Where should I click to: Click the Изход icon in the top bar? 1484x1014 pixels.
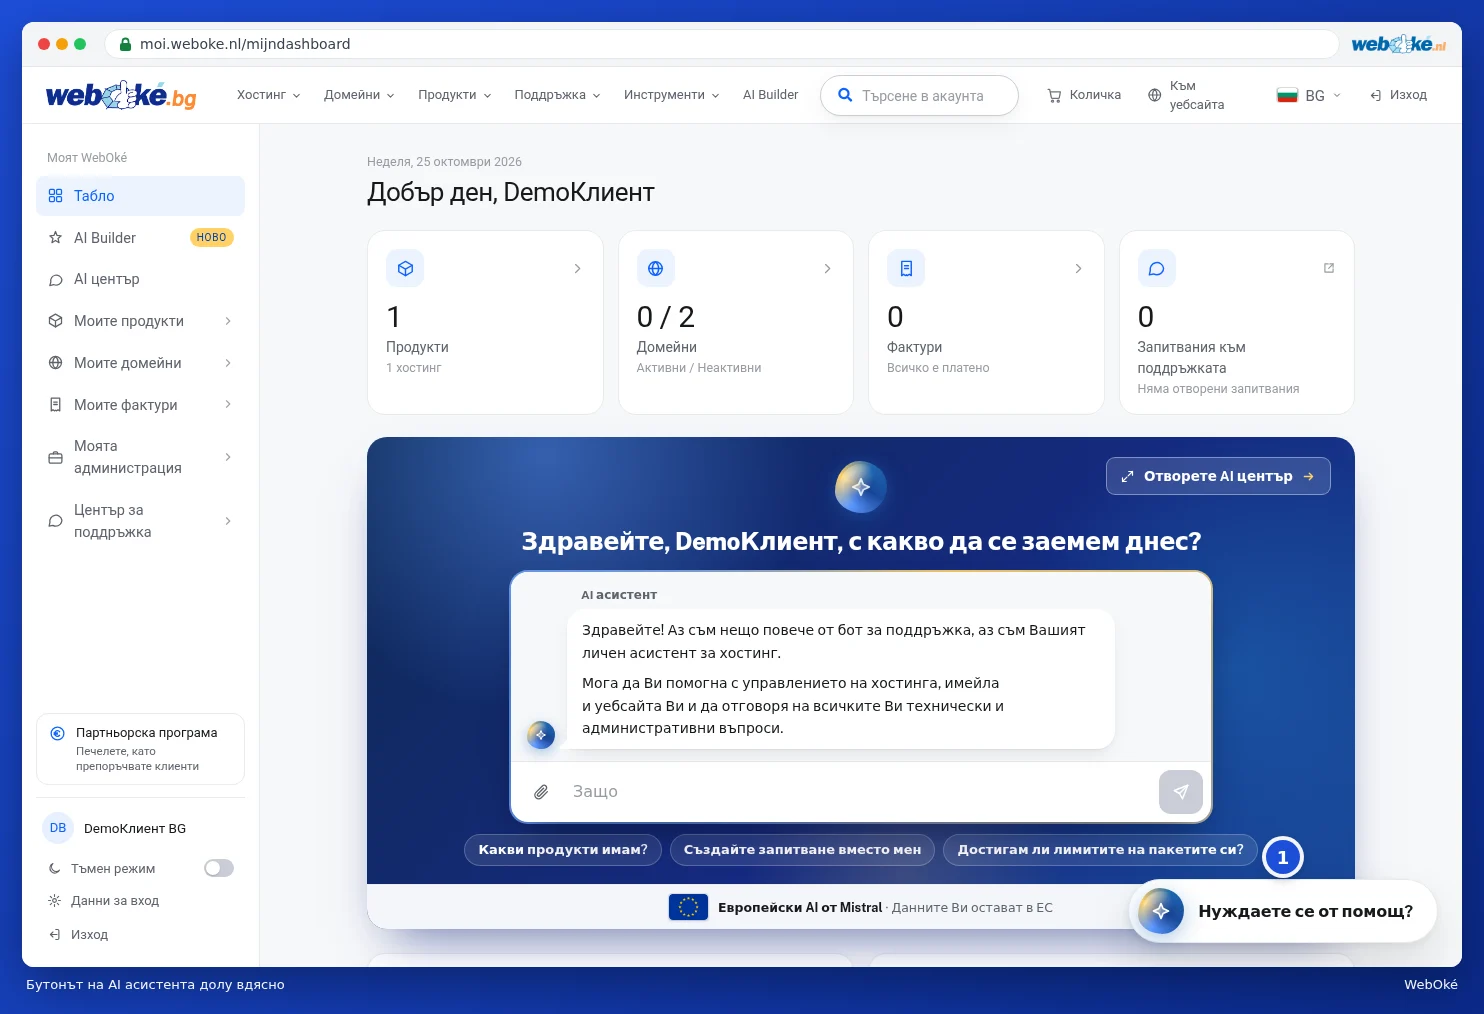[x=1376, y=95]
